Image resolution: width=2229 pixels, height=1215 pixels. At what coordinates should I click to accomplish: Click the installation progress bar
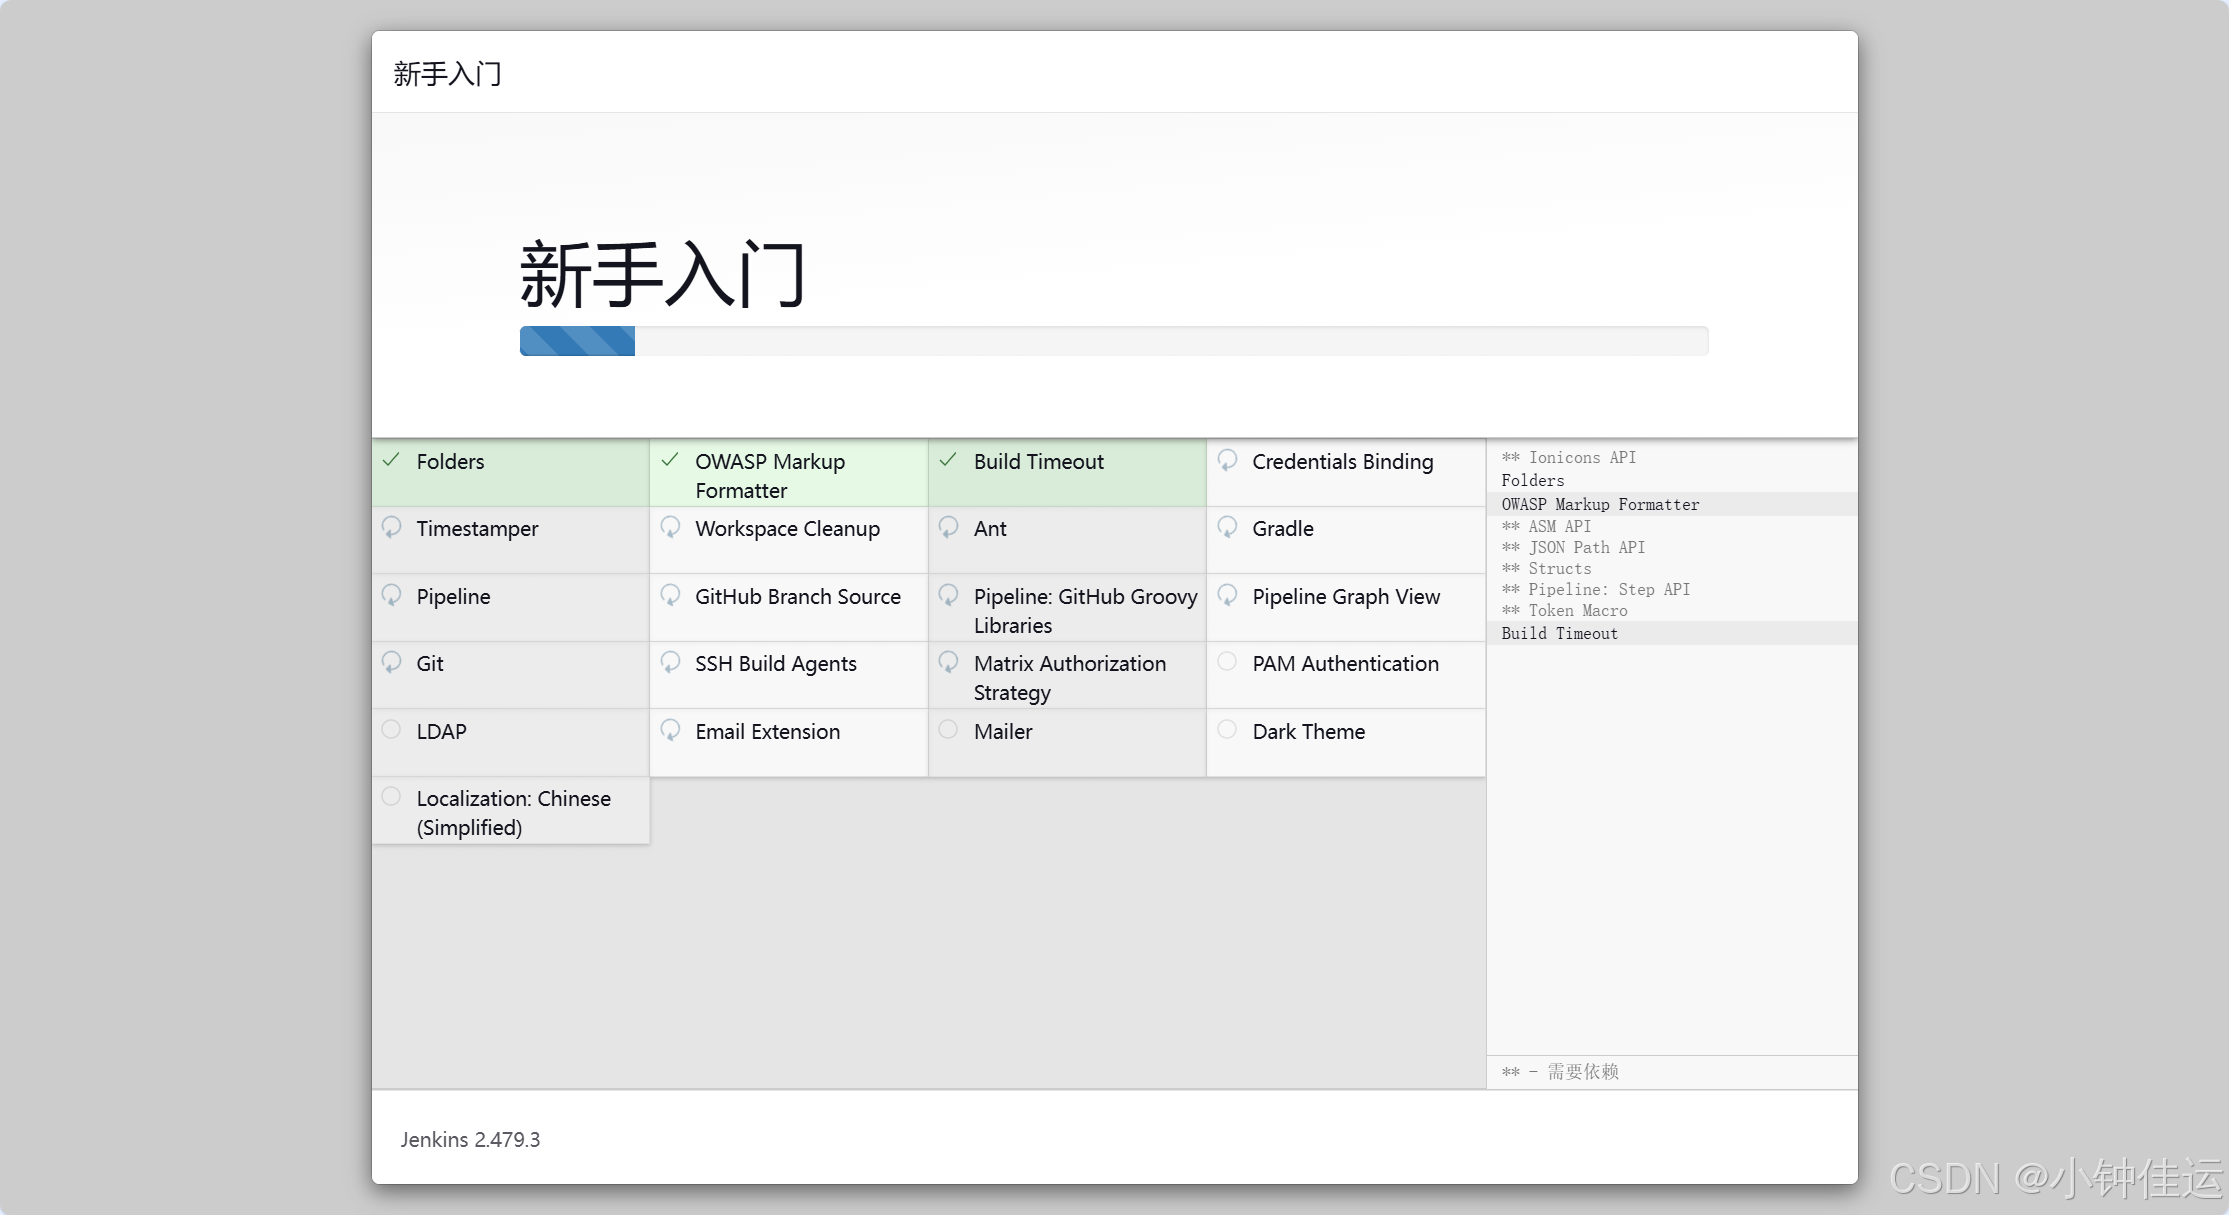(x=1114, y=341)
